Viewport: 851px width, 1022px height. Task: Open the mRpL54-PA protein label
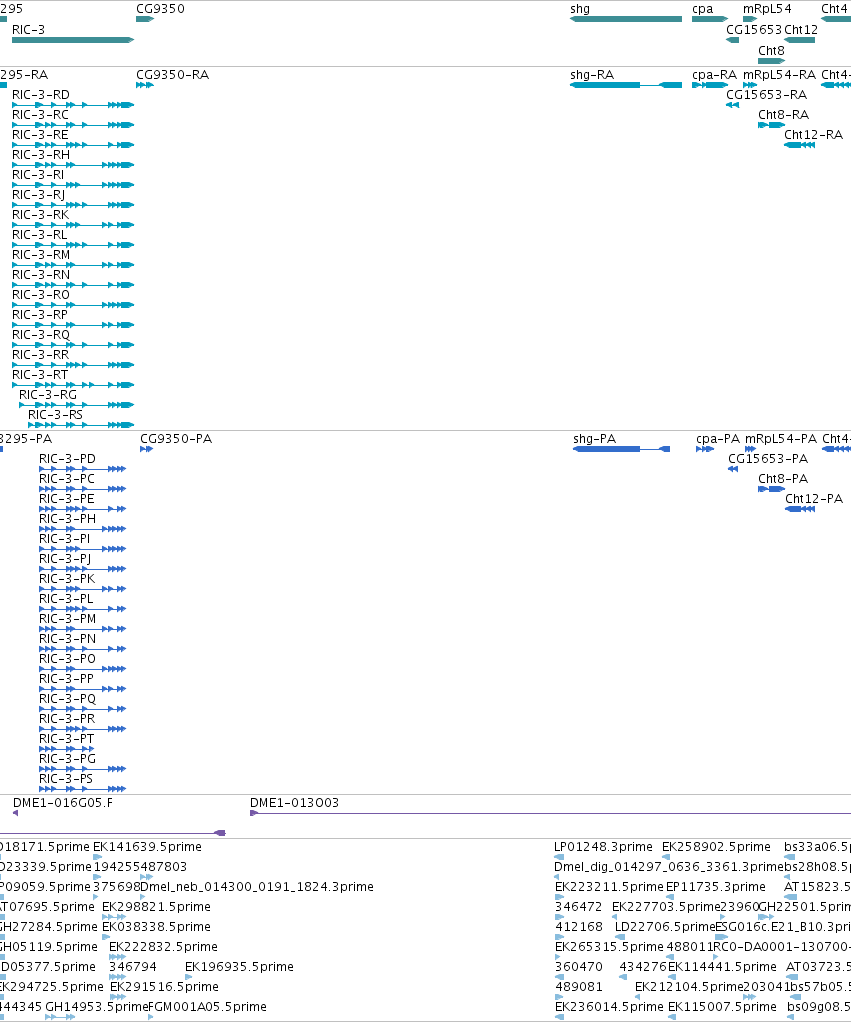[x=781, y=439]
